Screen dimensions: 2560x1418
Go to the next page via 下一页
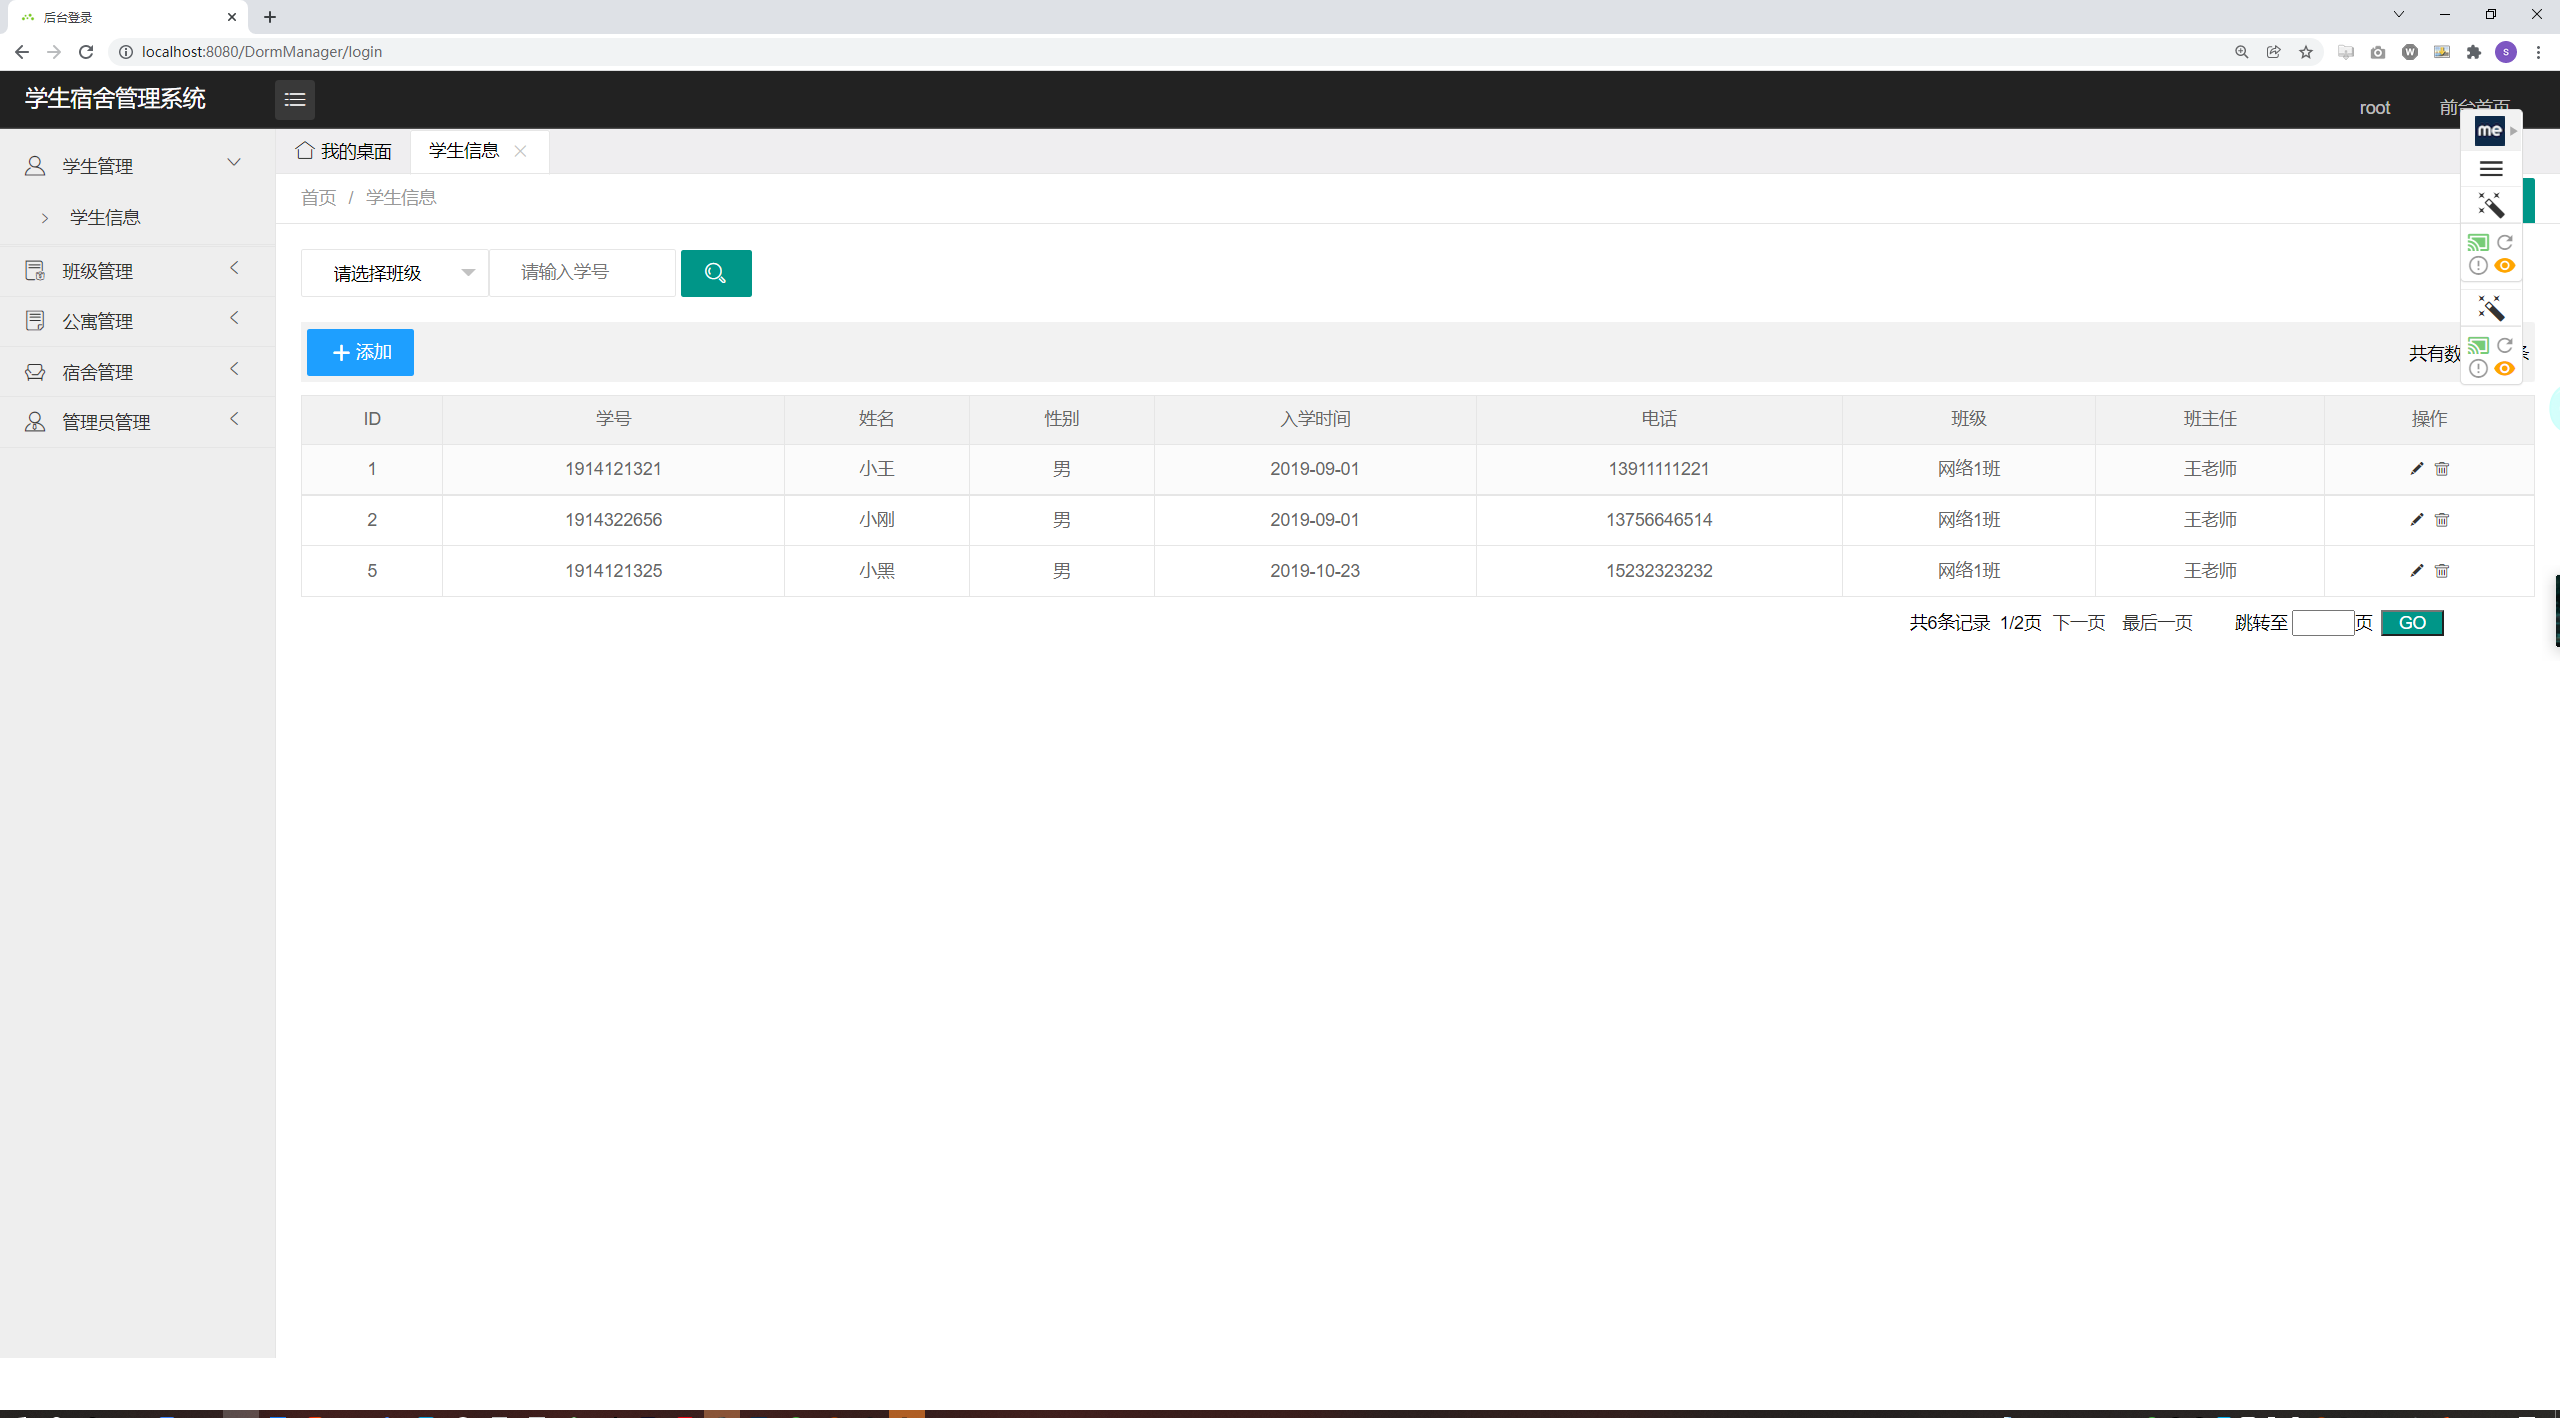click(x=2078, y=623)
